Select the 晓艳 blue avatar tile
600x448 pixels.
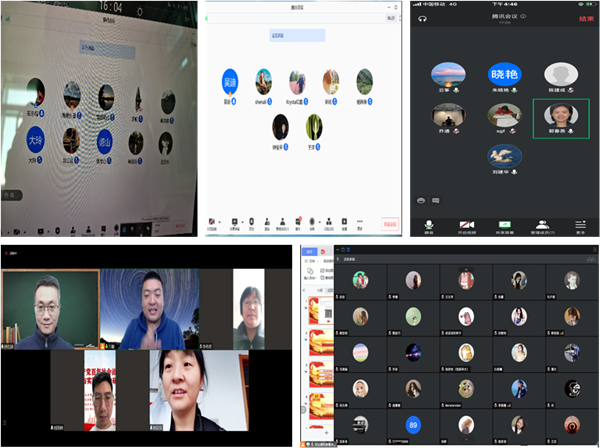pos(504,75)
